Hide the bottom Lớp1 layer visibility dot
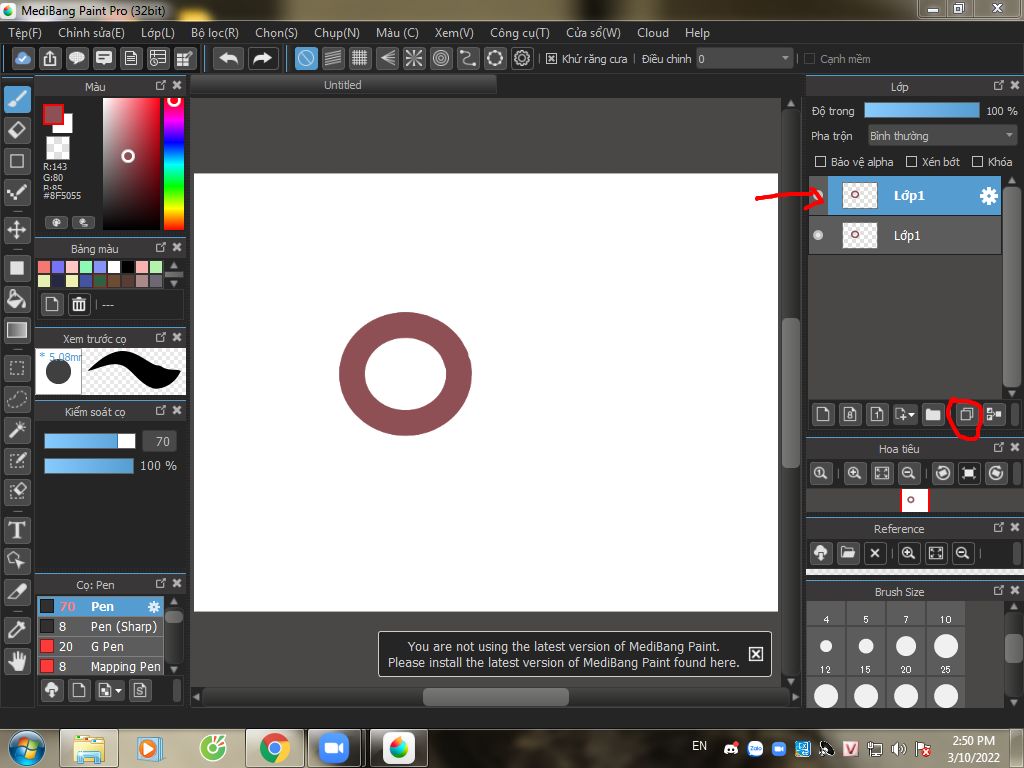Screen dimensions: 1024x768 (818, 235)
